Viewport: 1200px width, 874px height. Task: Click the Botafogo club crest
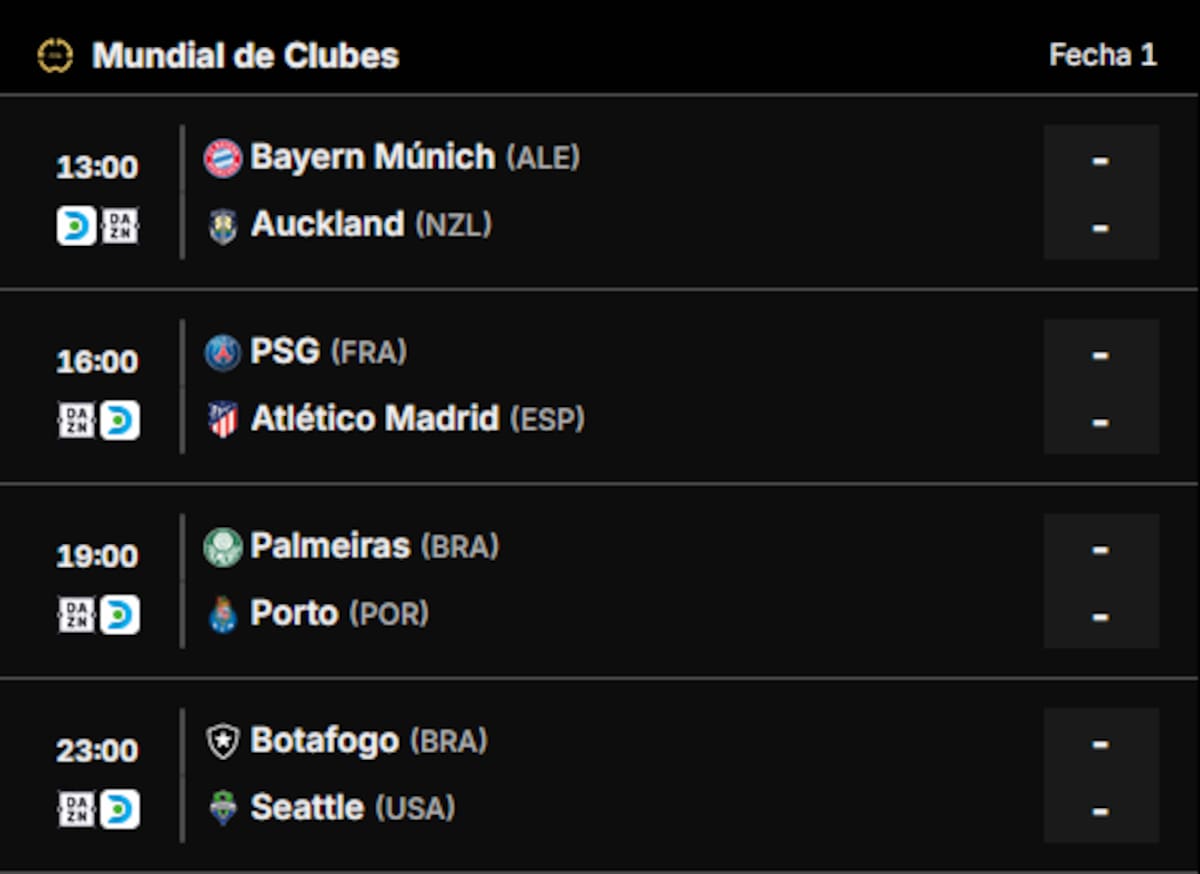(223, 742)
